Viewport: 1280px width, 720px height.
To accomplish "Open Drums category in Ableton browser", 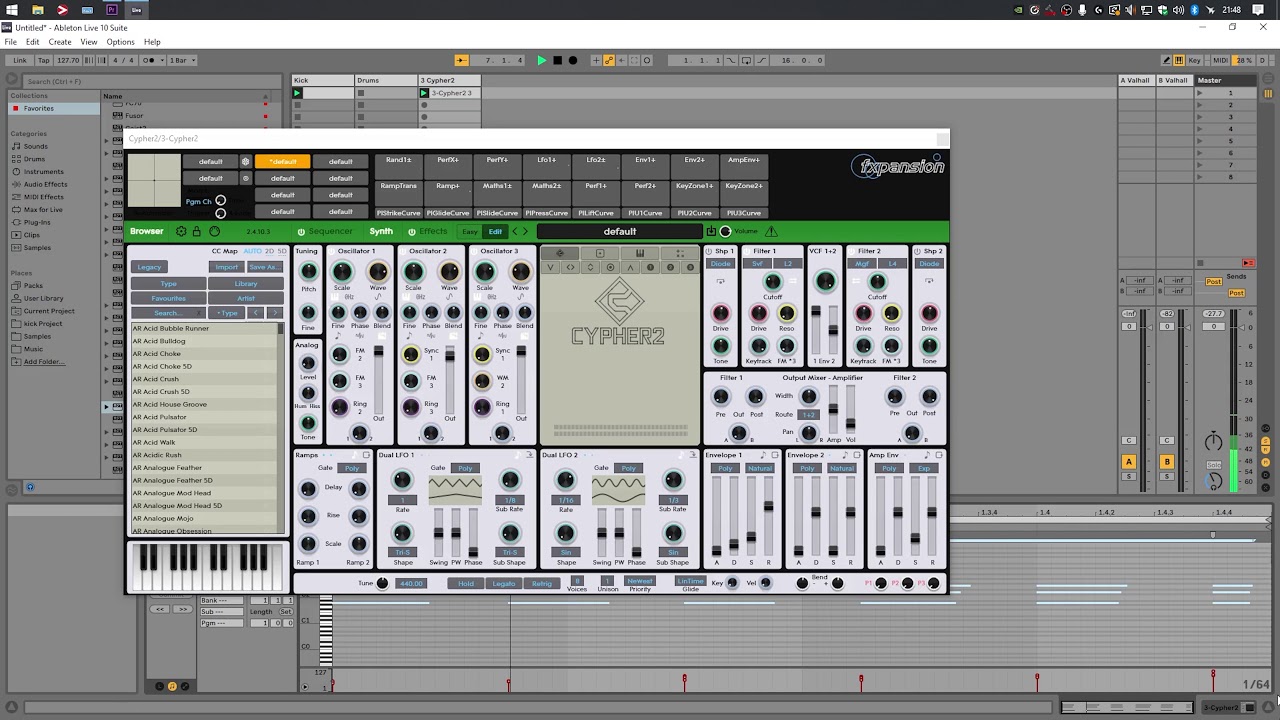I will (x=35, y=159).
